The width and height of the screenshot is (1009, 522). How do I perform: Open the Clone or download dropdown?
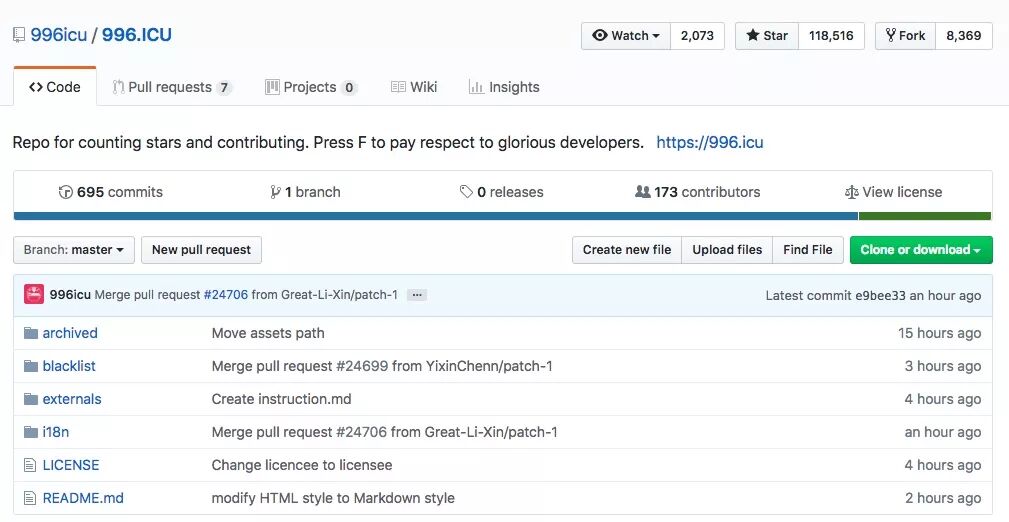click(x=920, y=250)
